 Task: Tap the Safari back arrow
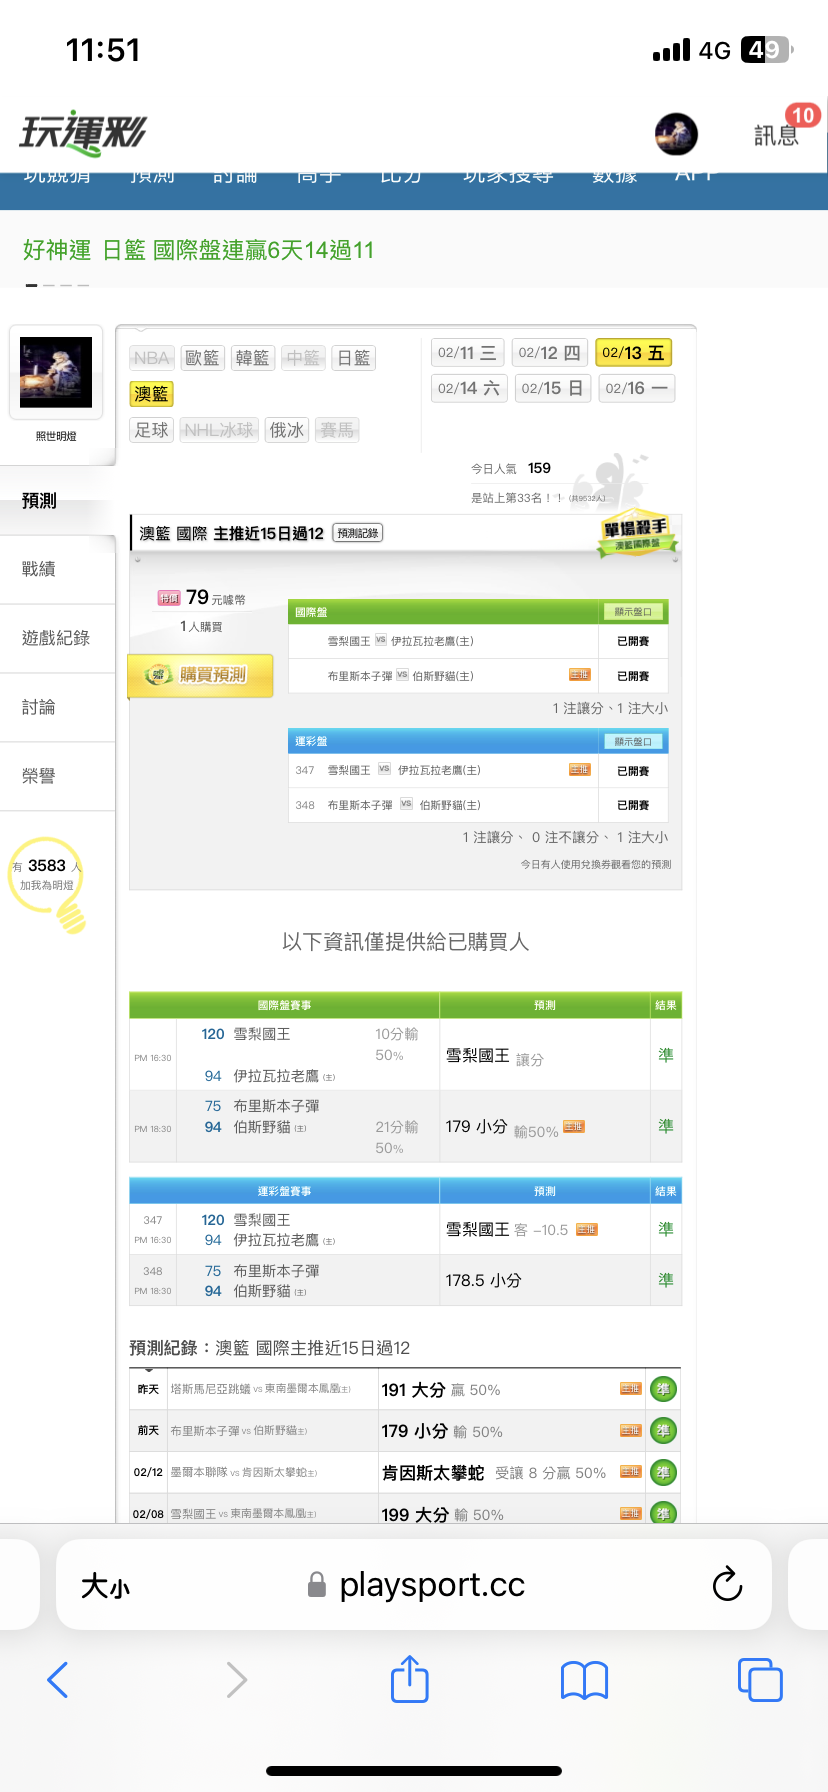coord(58,1680)
